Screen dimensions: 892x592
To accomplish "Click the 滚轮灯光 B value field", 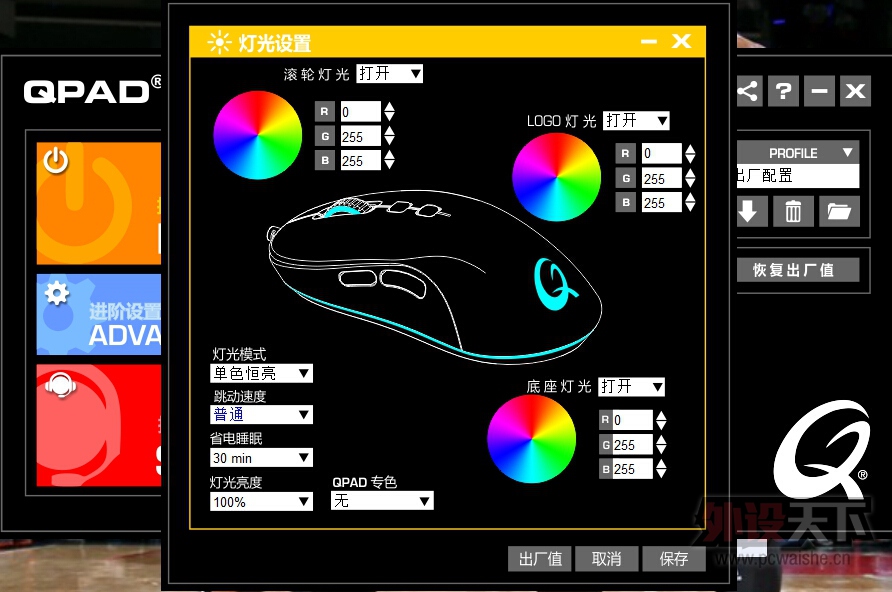I will click(360, 160).
